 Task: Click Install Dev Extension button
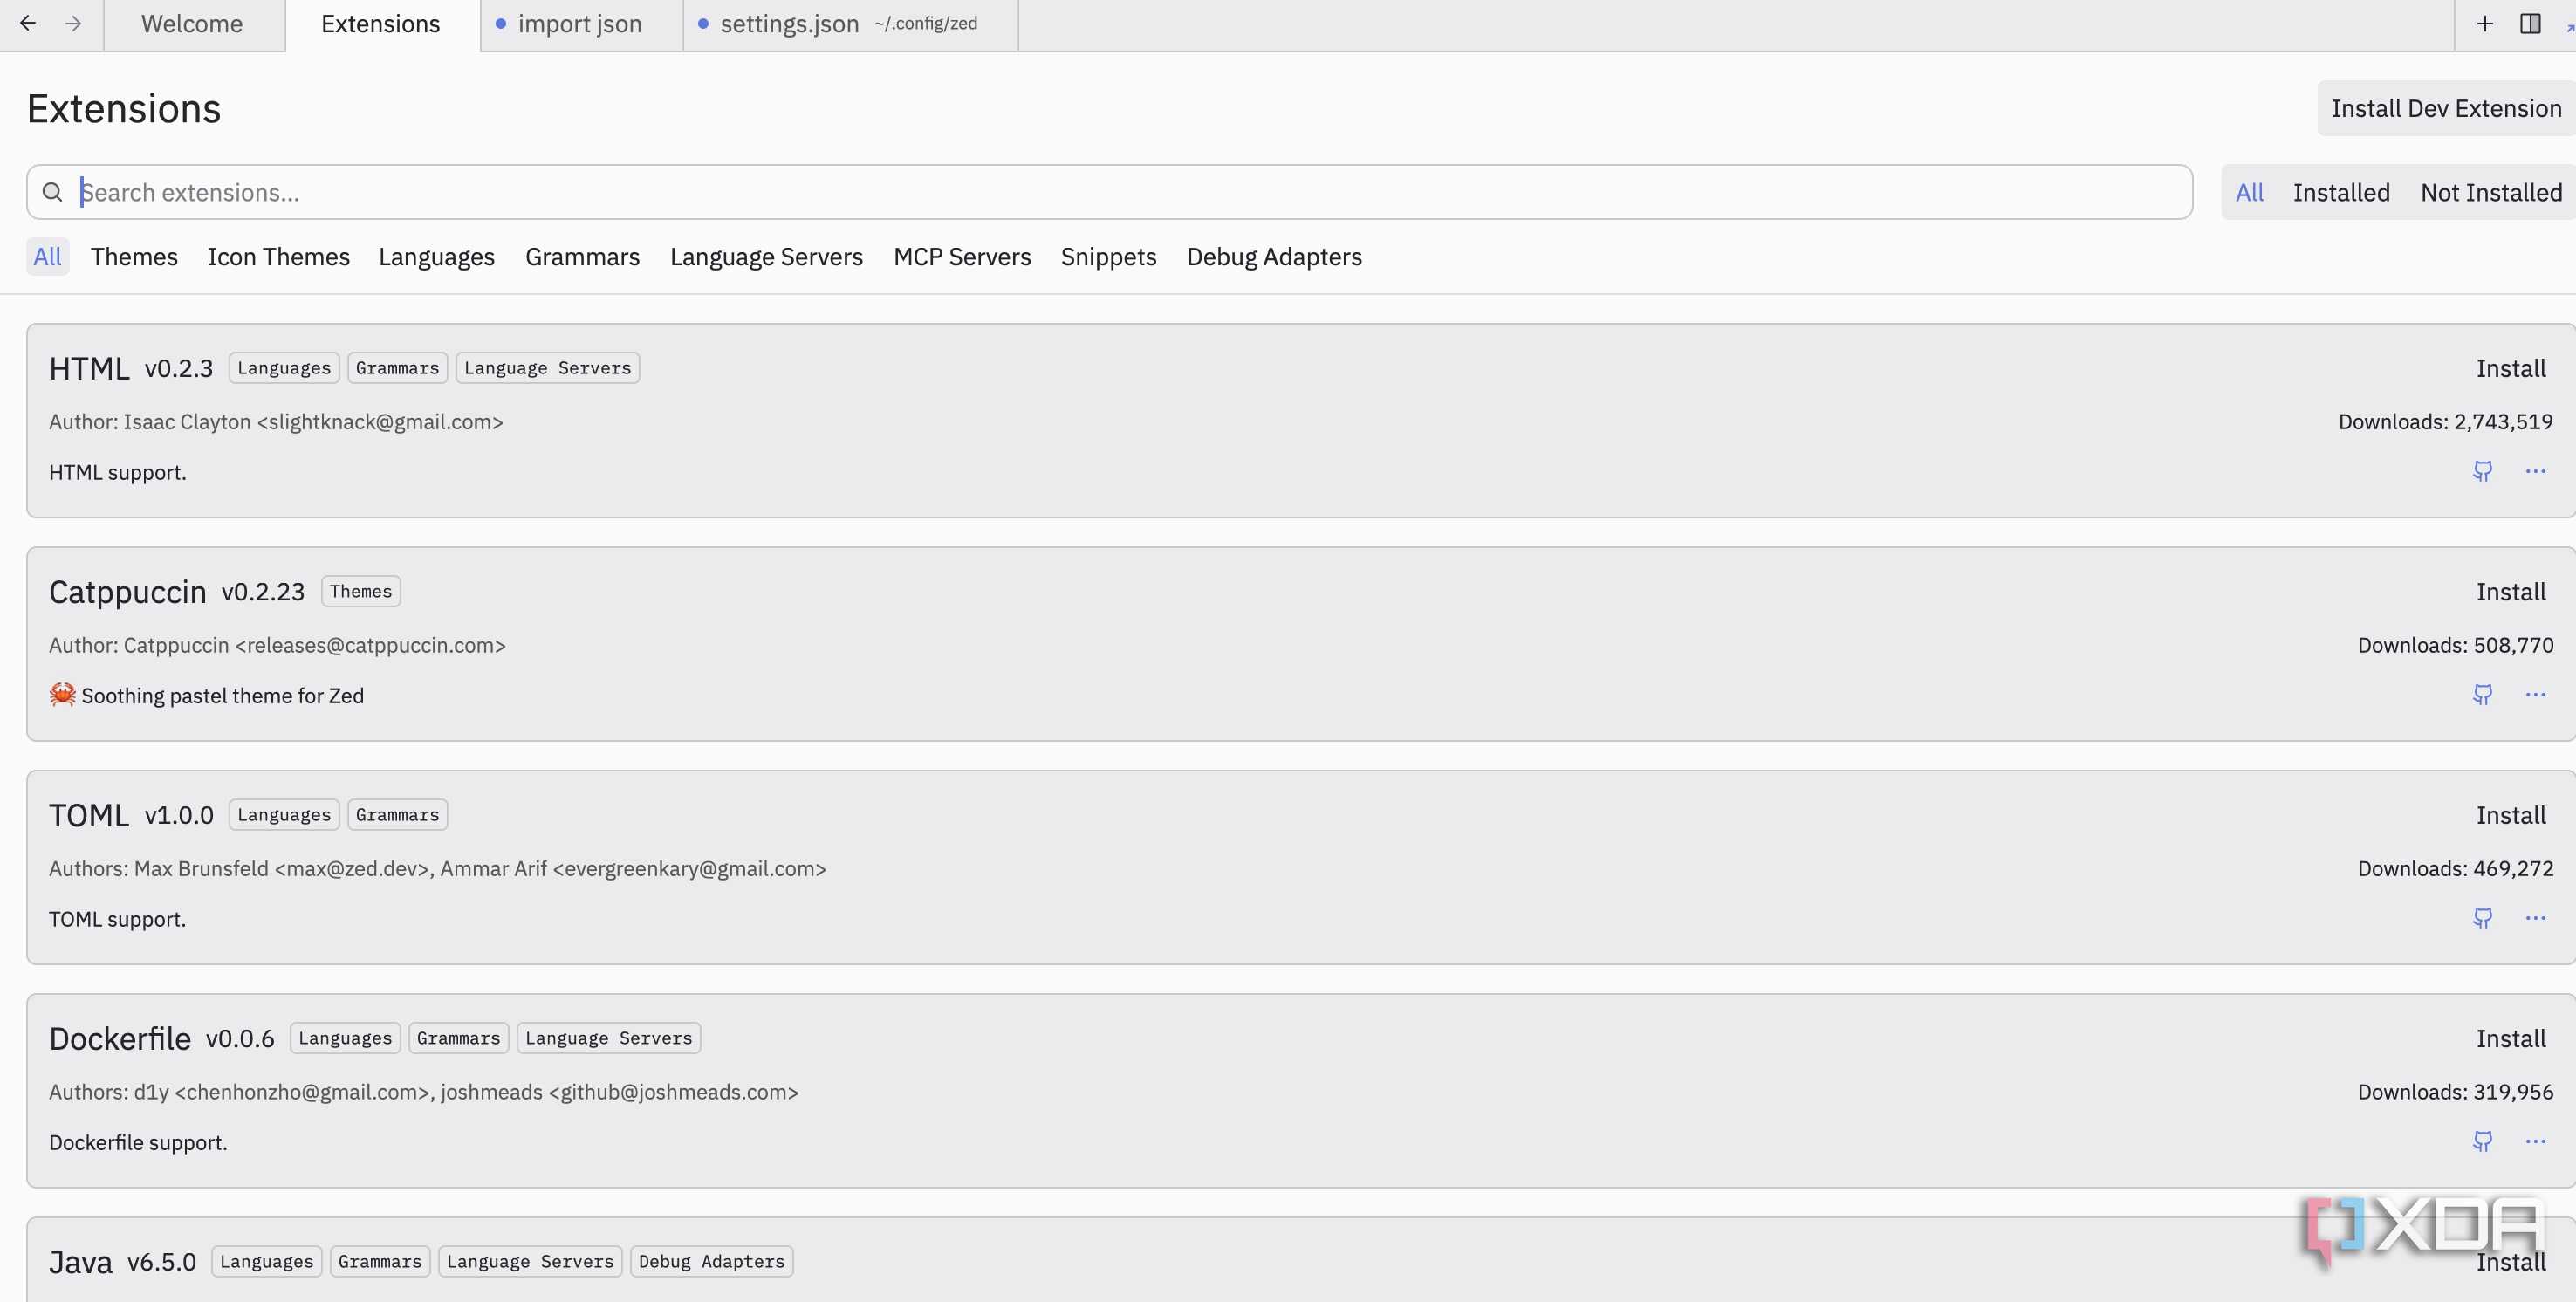2446,108
